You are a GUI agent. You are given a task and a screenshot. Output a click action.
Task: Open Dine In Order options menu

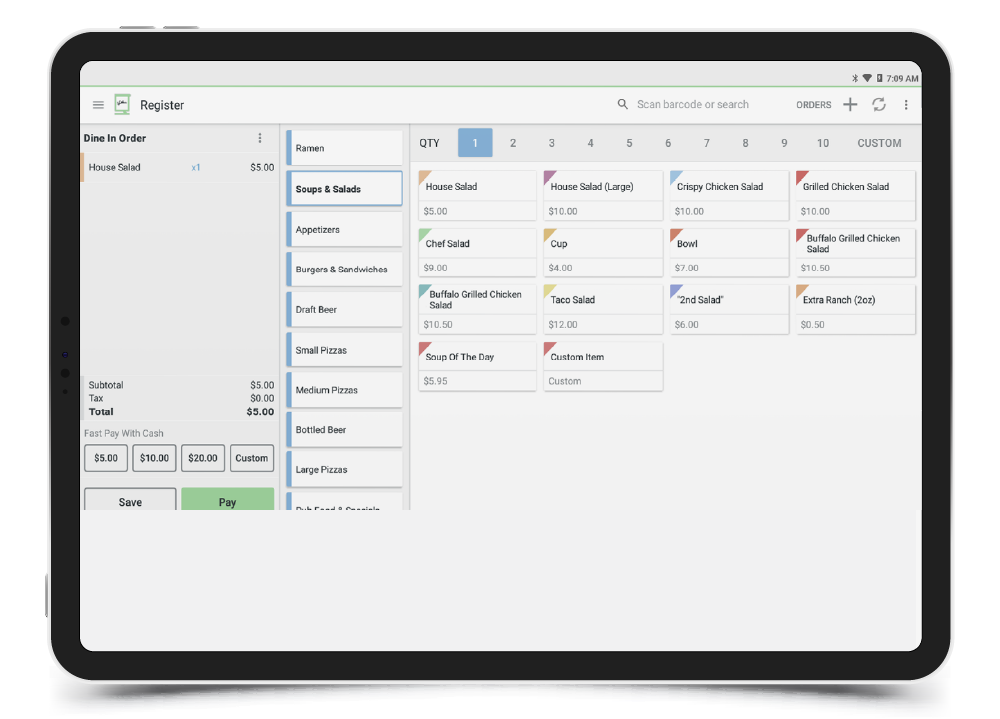point(260,138)
